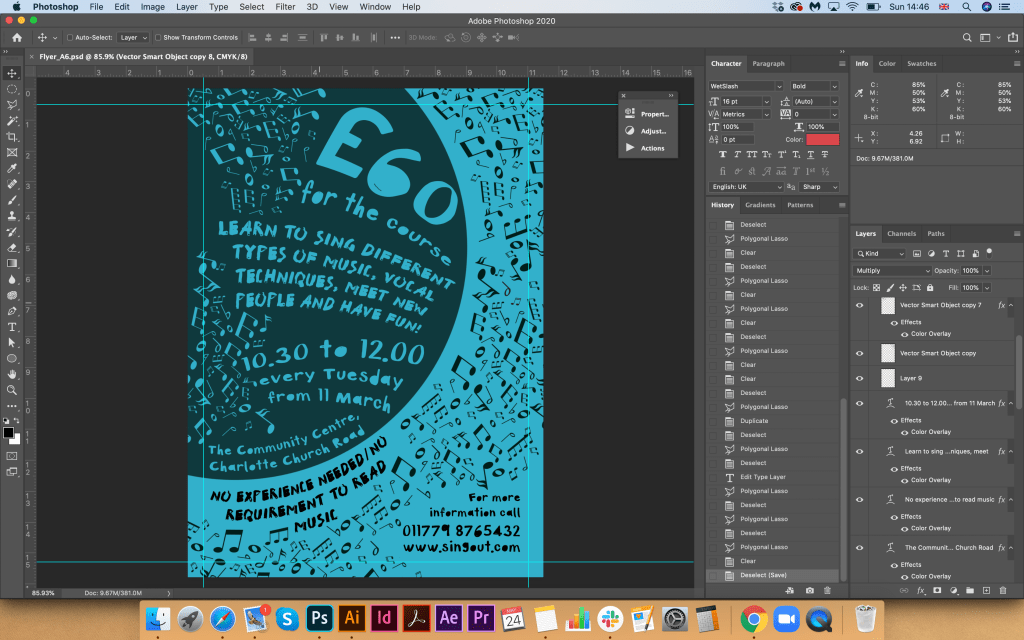The width and height of the screenshot is (1024, 640).
Task: Switch to the Swatches tab
Action: pos(921,63)
